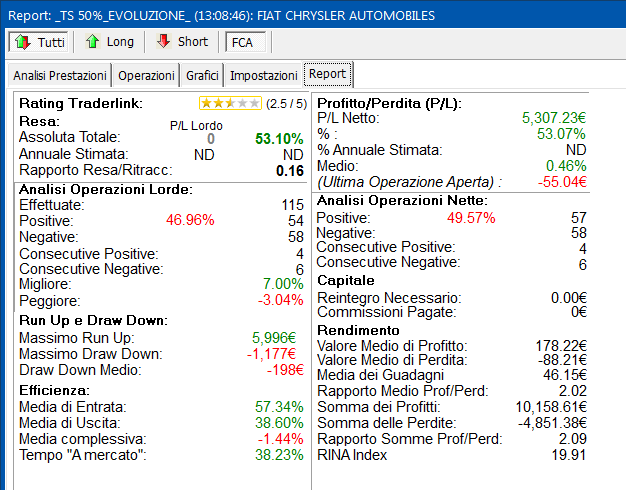Switch to the Operazioni tab
Screen dimensions: 626x490
point(146,75)
